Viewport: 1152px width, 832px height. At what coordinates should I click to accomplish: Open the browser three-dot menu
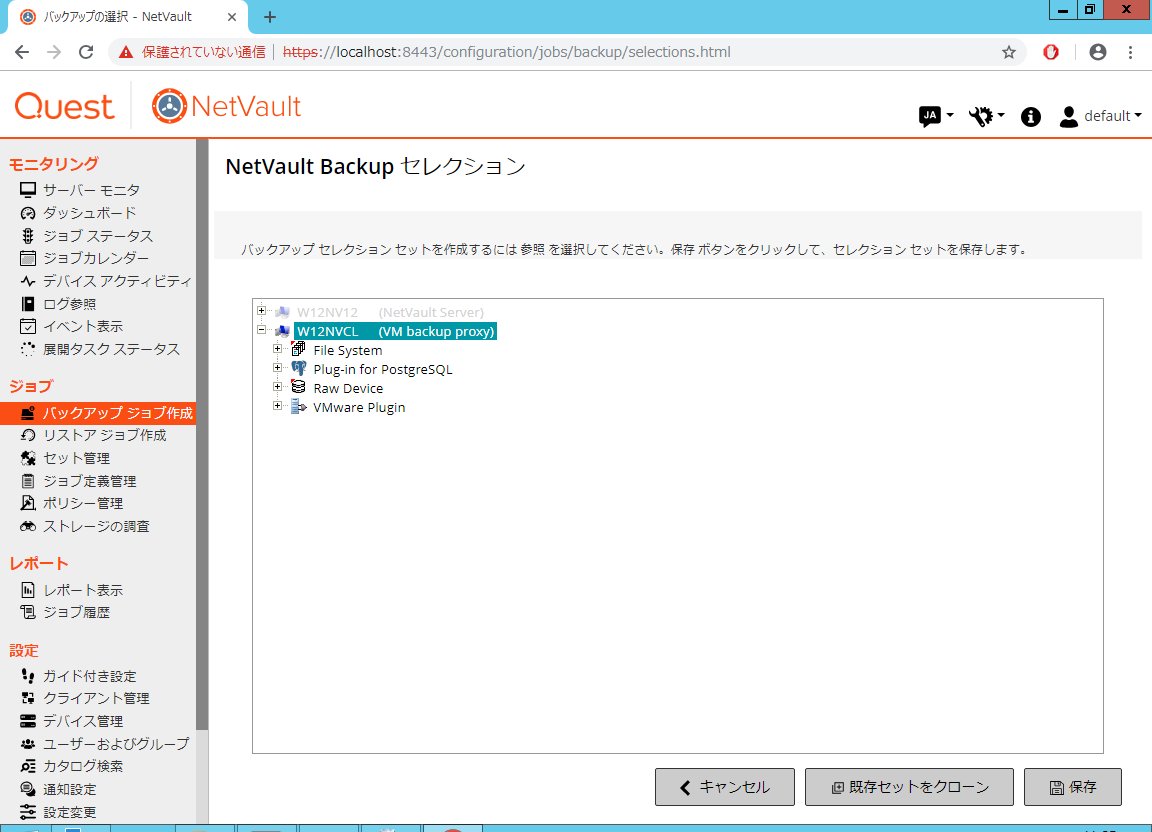click(x=1130, y=52)
